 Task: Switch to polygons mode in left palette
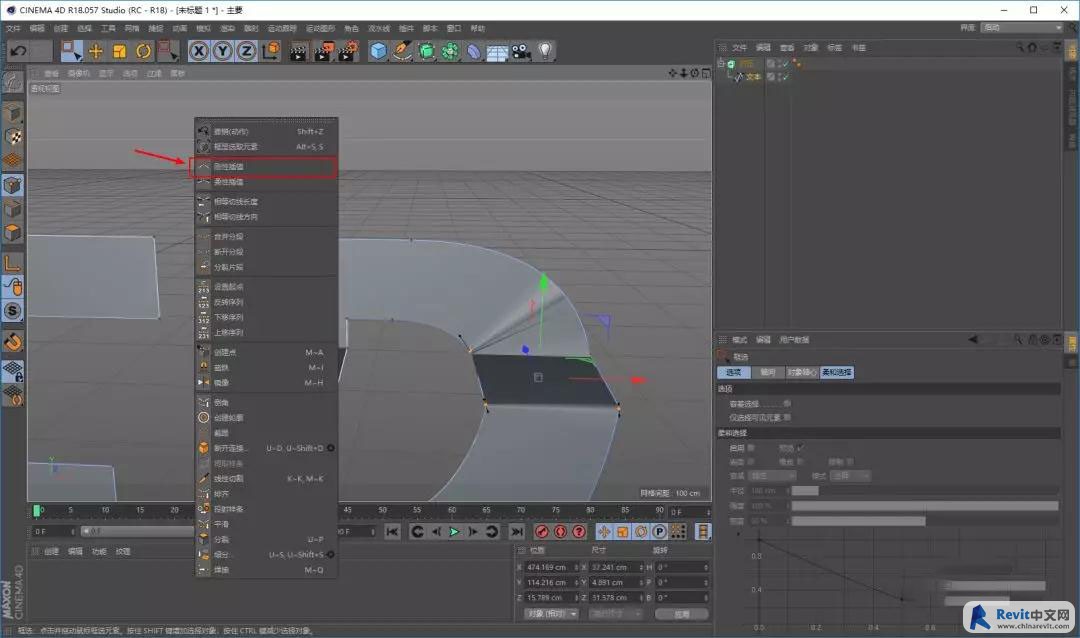13,233
